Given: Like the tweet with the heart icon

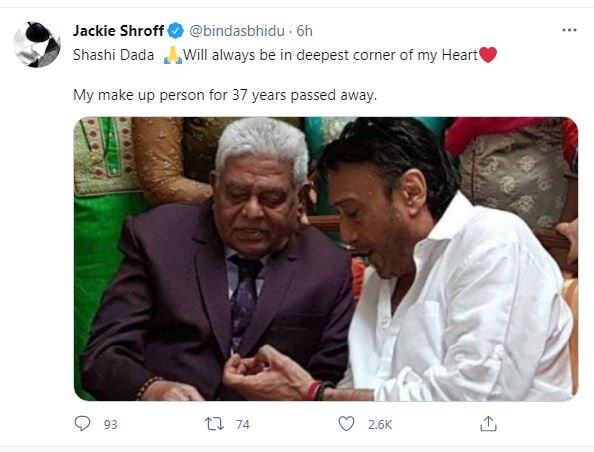Looking at the screenshot, I should 346,424.
